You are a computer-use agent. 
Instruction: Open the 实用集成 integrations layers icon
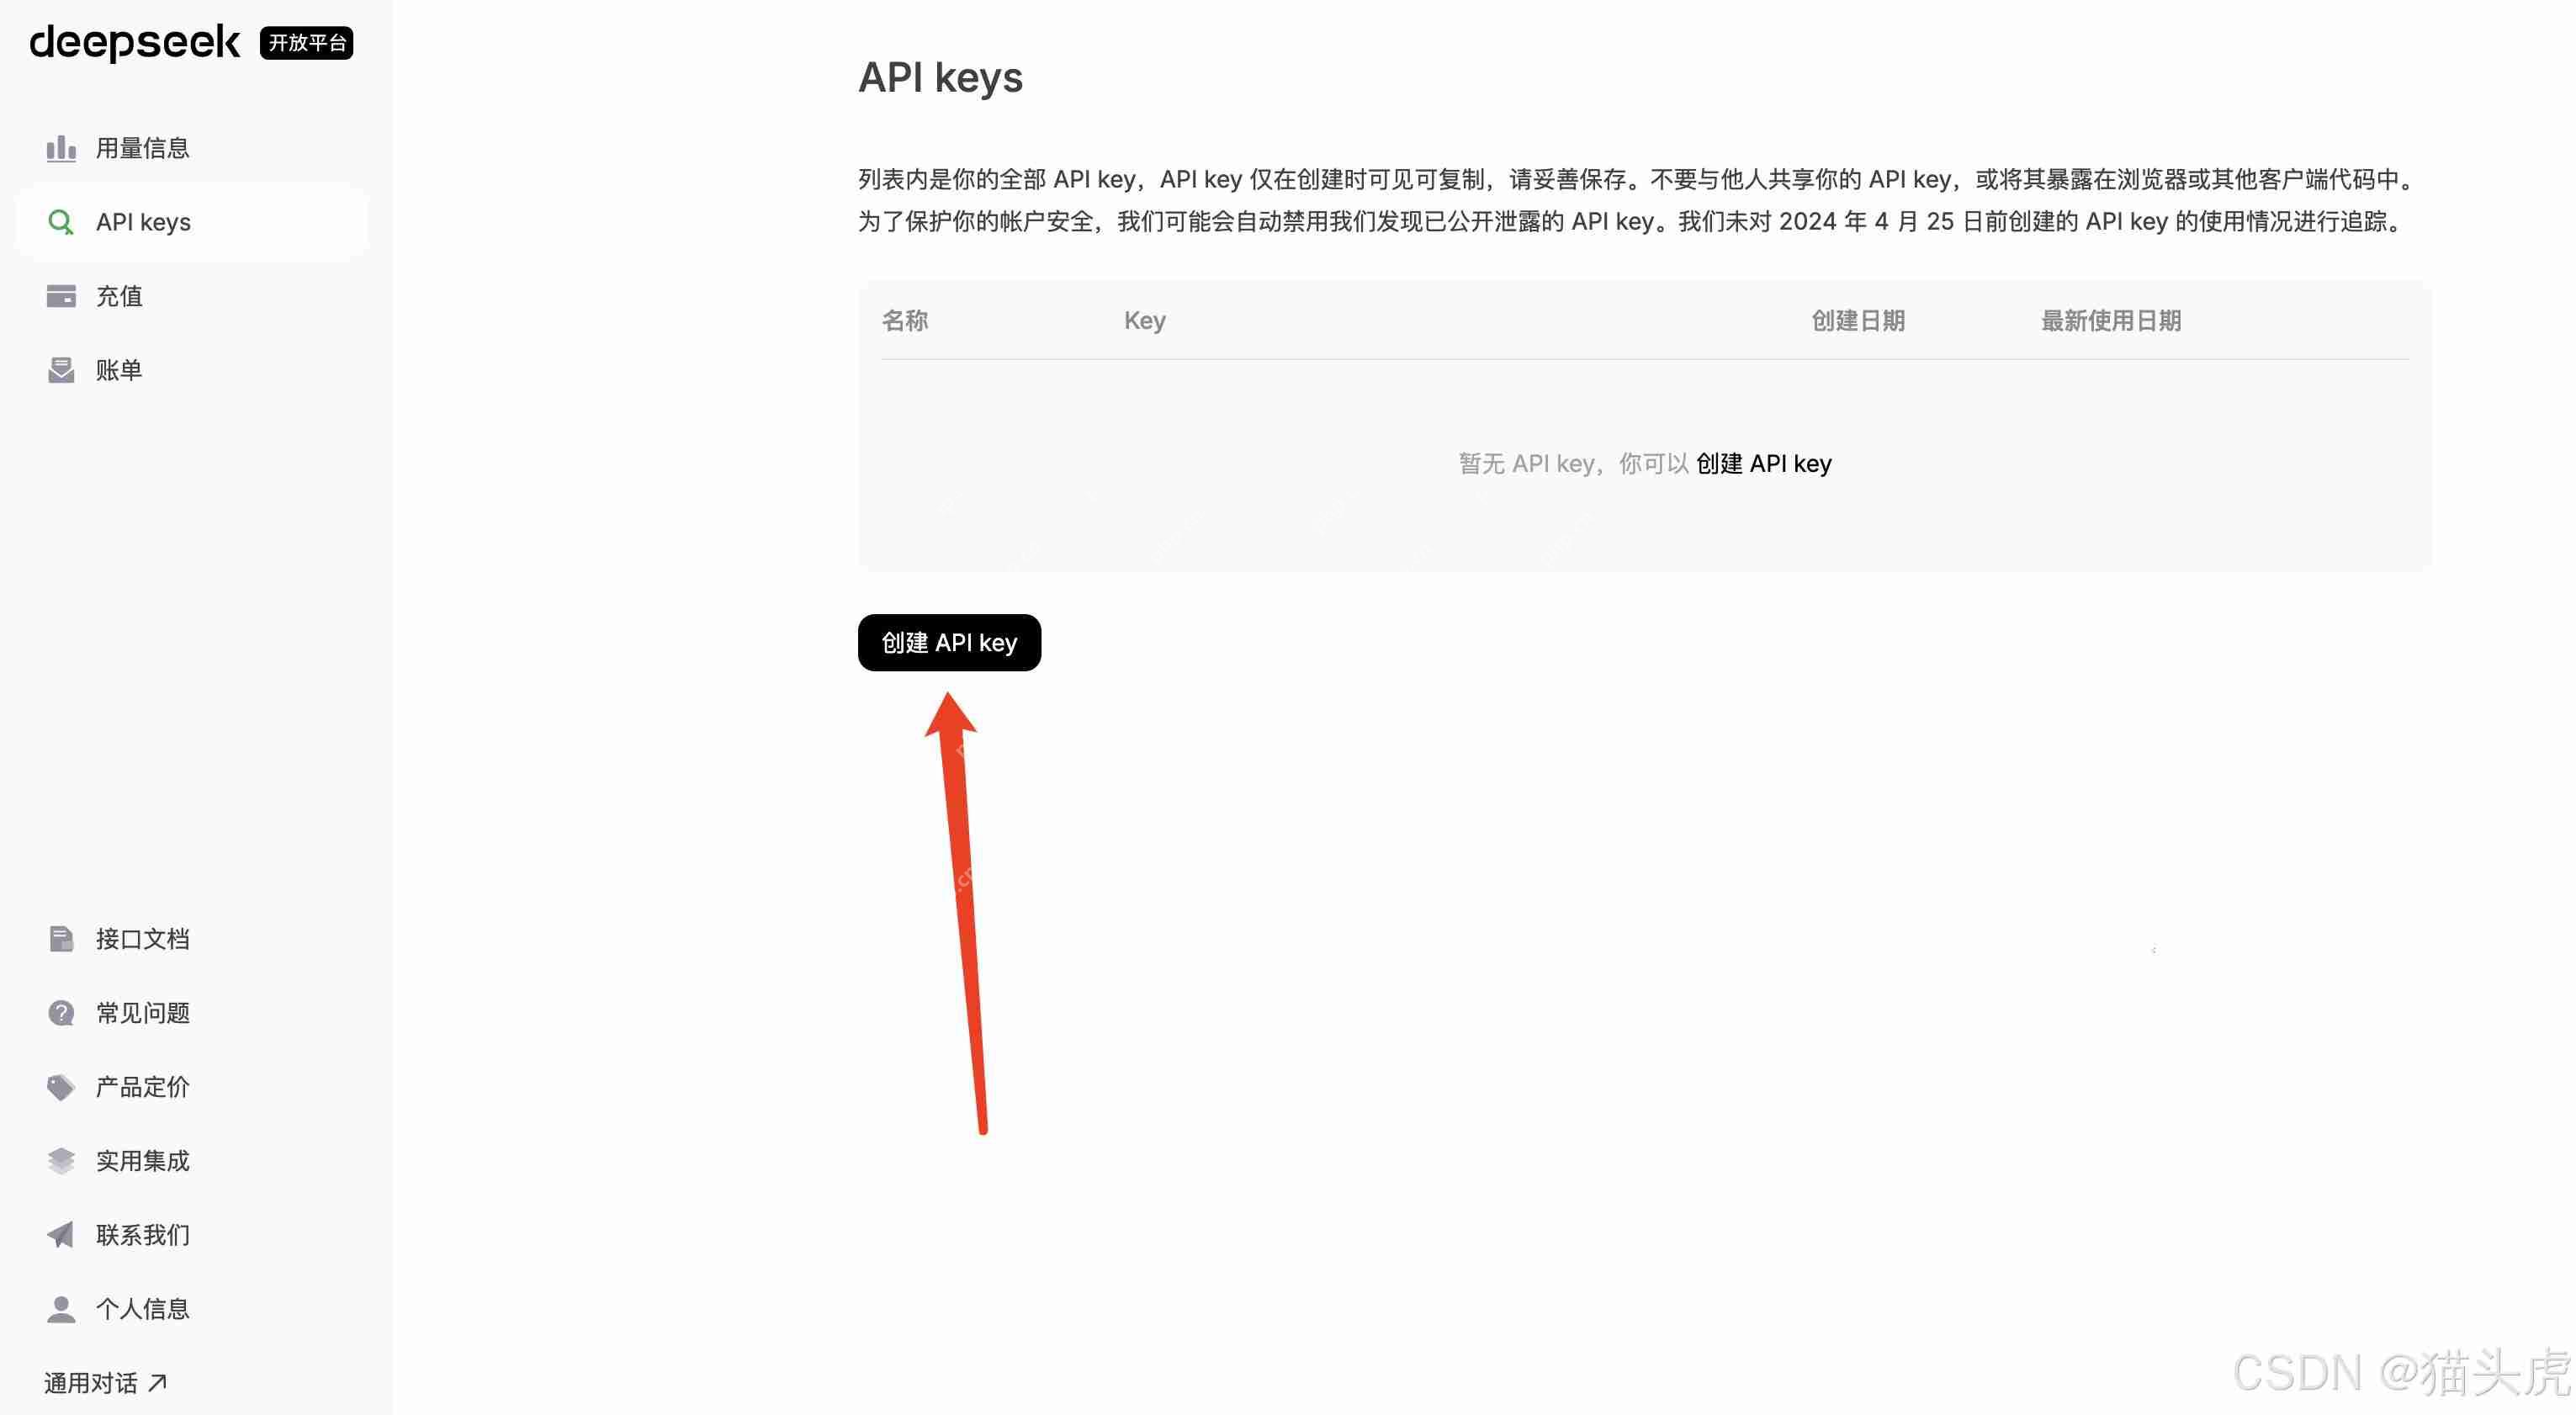coord(61,1160)
